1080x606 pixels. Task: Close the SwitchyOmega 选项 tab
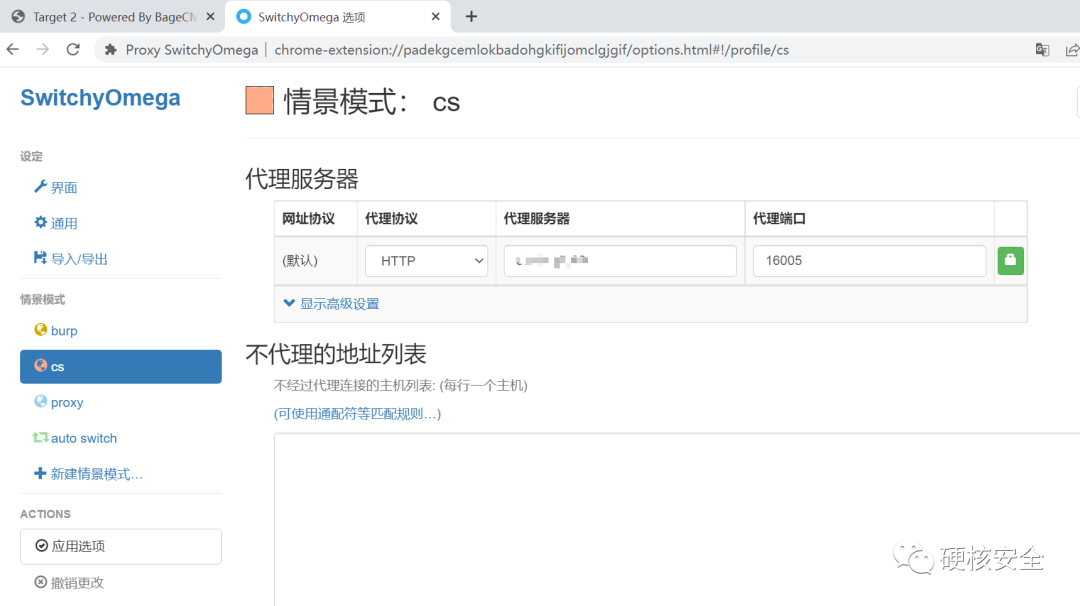(x=435, y=17)
